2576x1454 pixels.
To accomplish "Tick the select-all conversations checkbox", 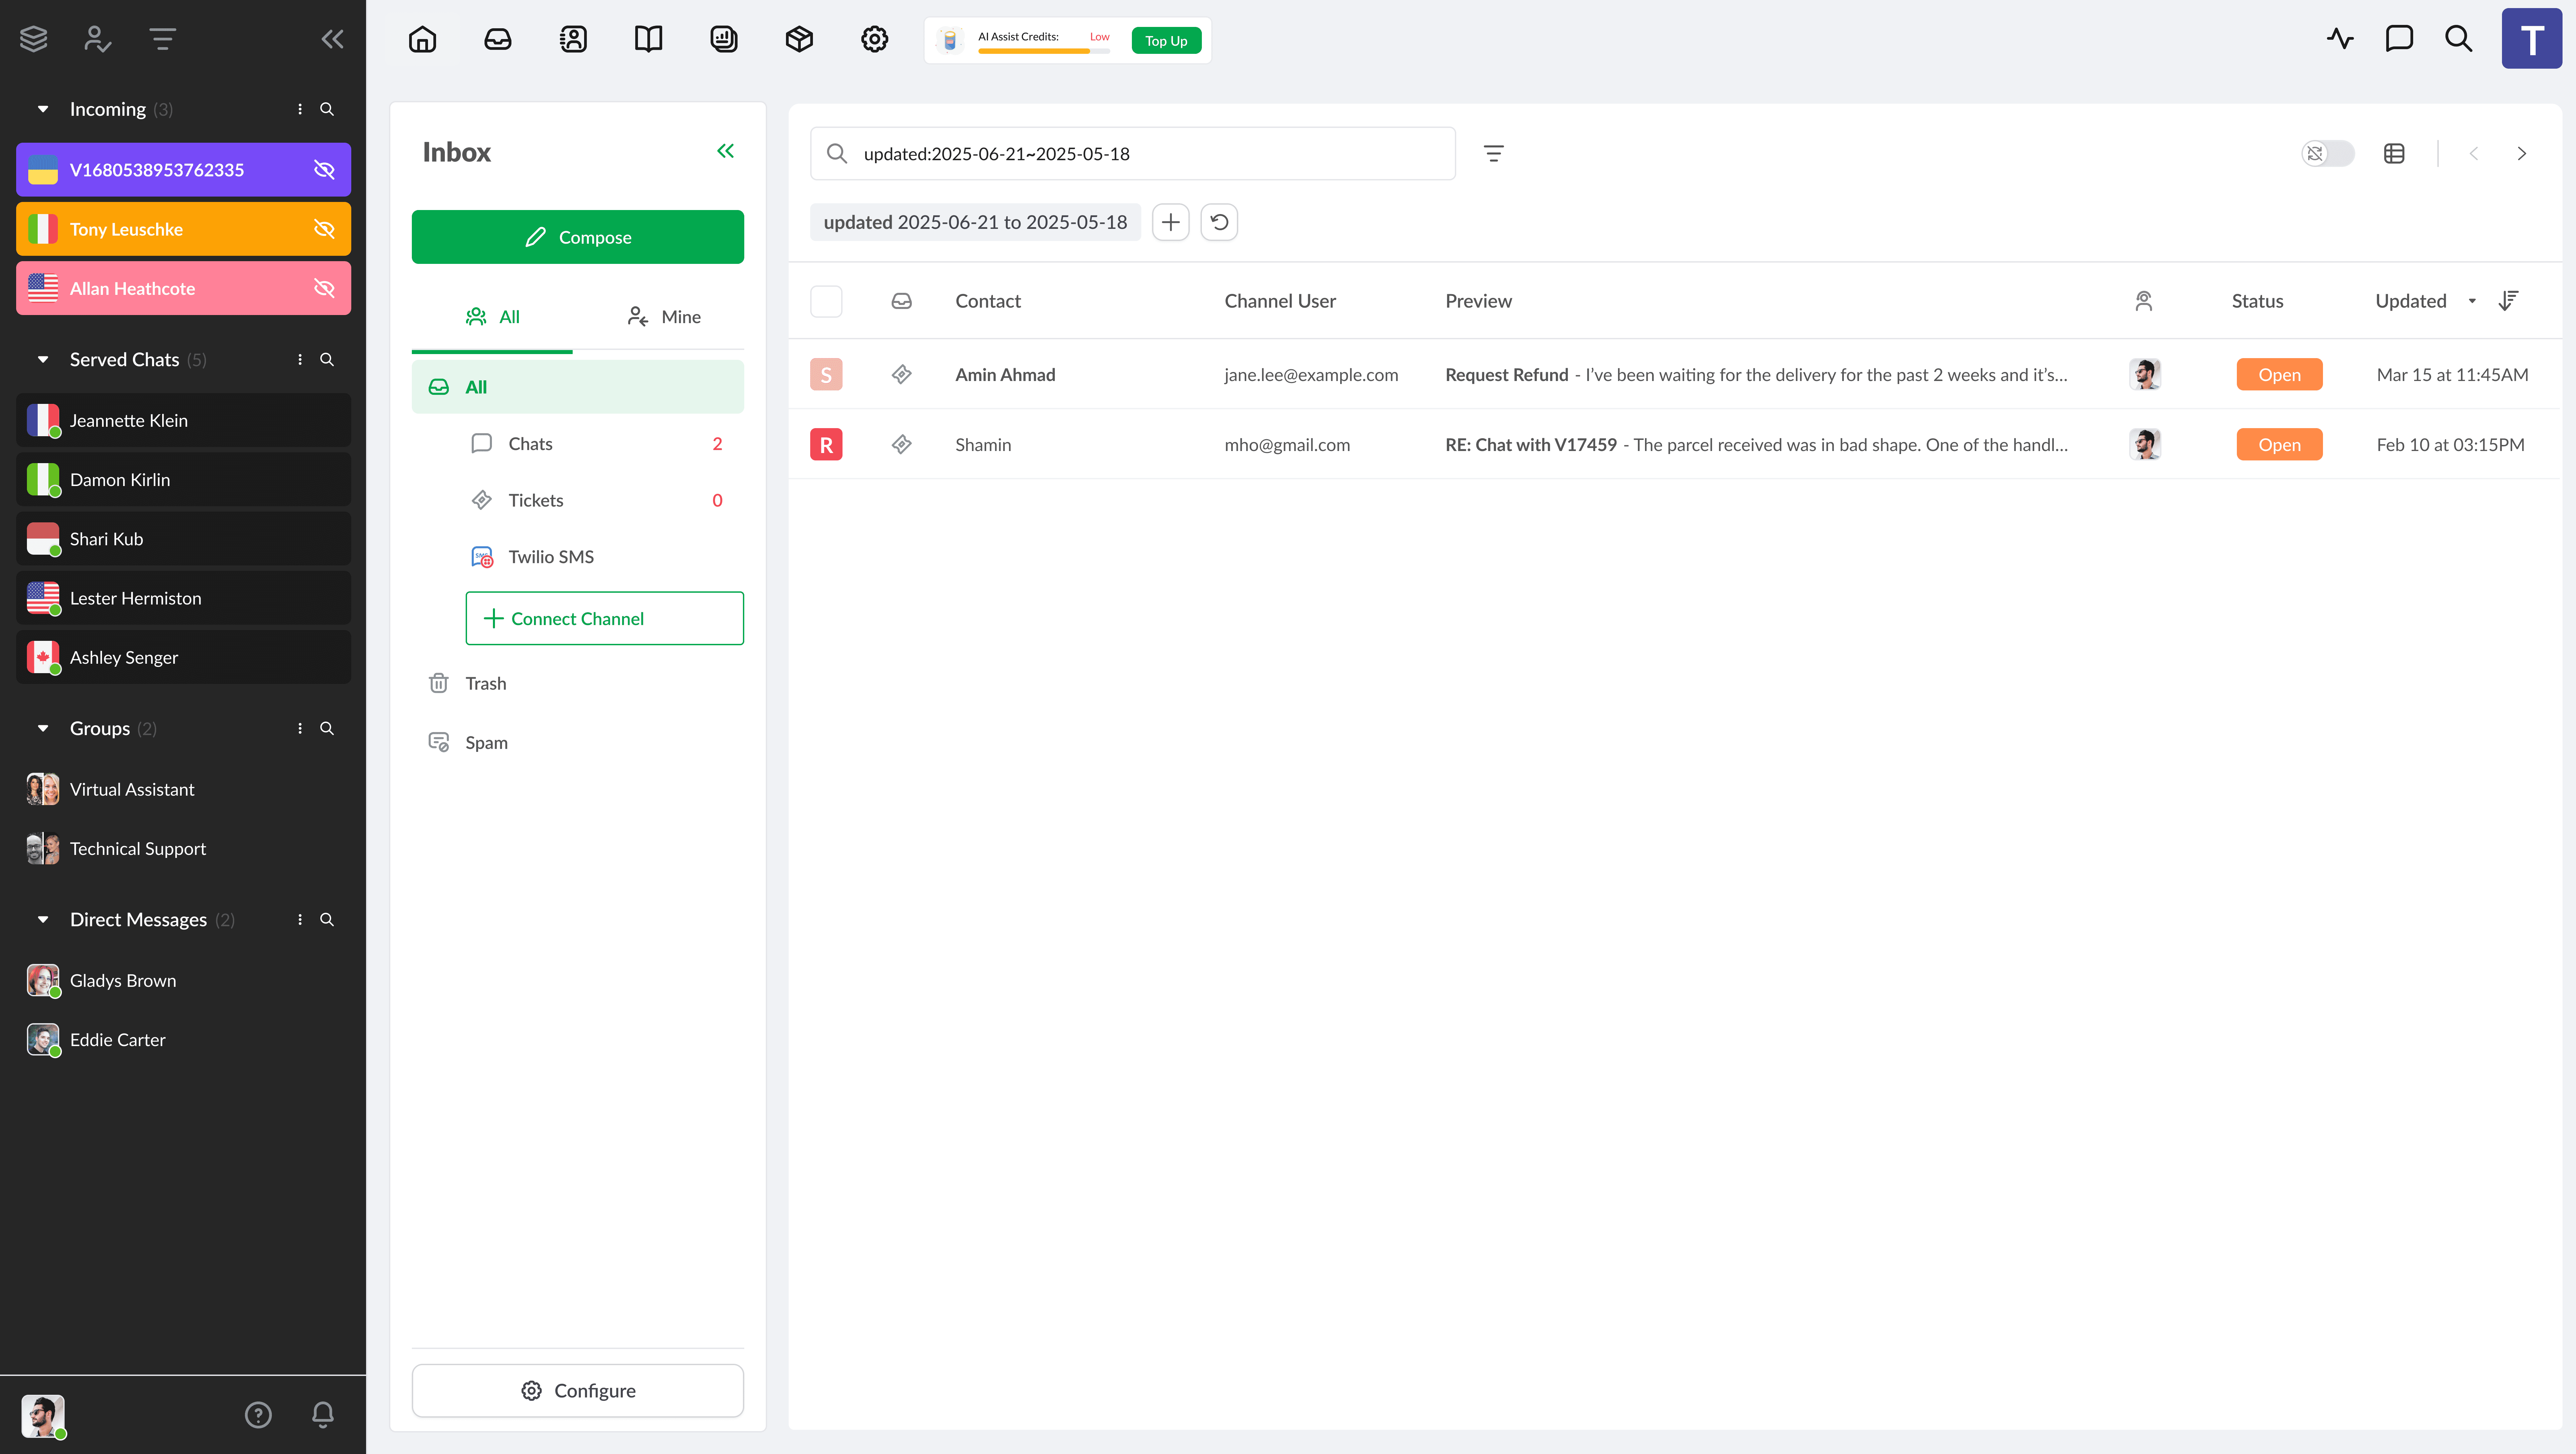I will click(x=826, y=301).
